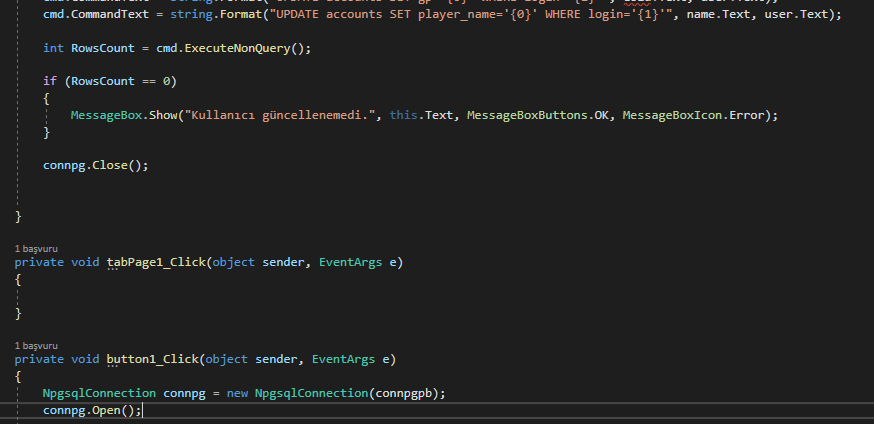This screenshot has width=874, height=424.
Task: Click EventArgs in the tabPage1_Click signature
Action: click(x=351, y=262)
